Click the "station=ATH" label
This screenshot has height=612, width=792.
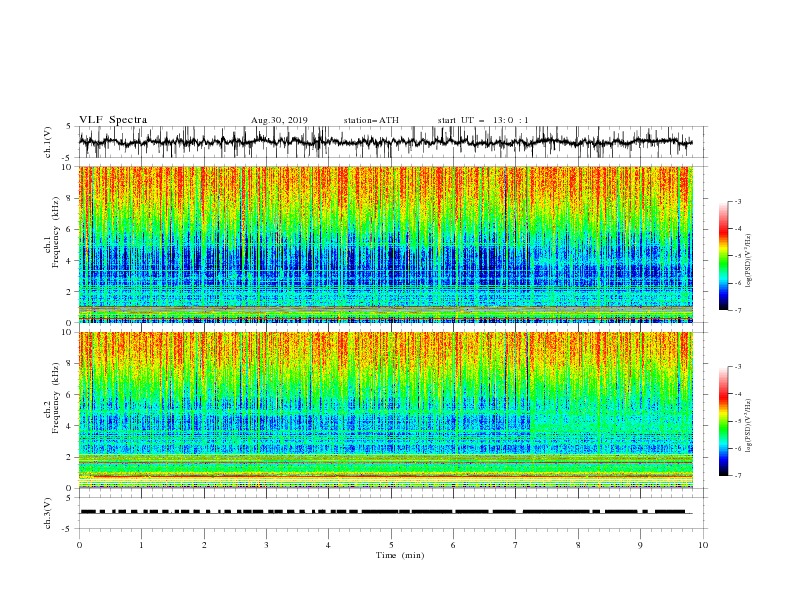[x=371, y=120]
